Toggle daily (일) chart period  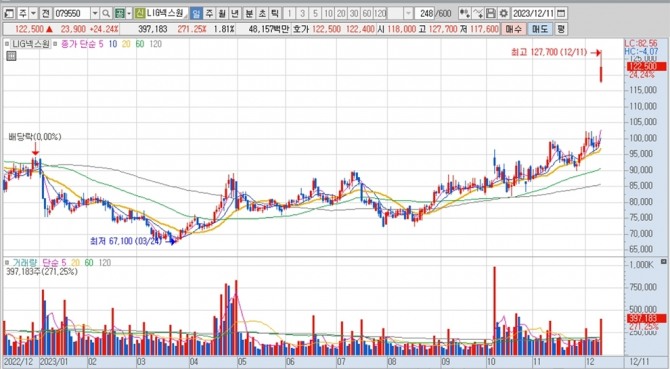pyautogui.click(x=196, y=14)
